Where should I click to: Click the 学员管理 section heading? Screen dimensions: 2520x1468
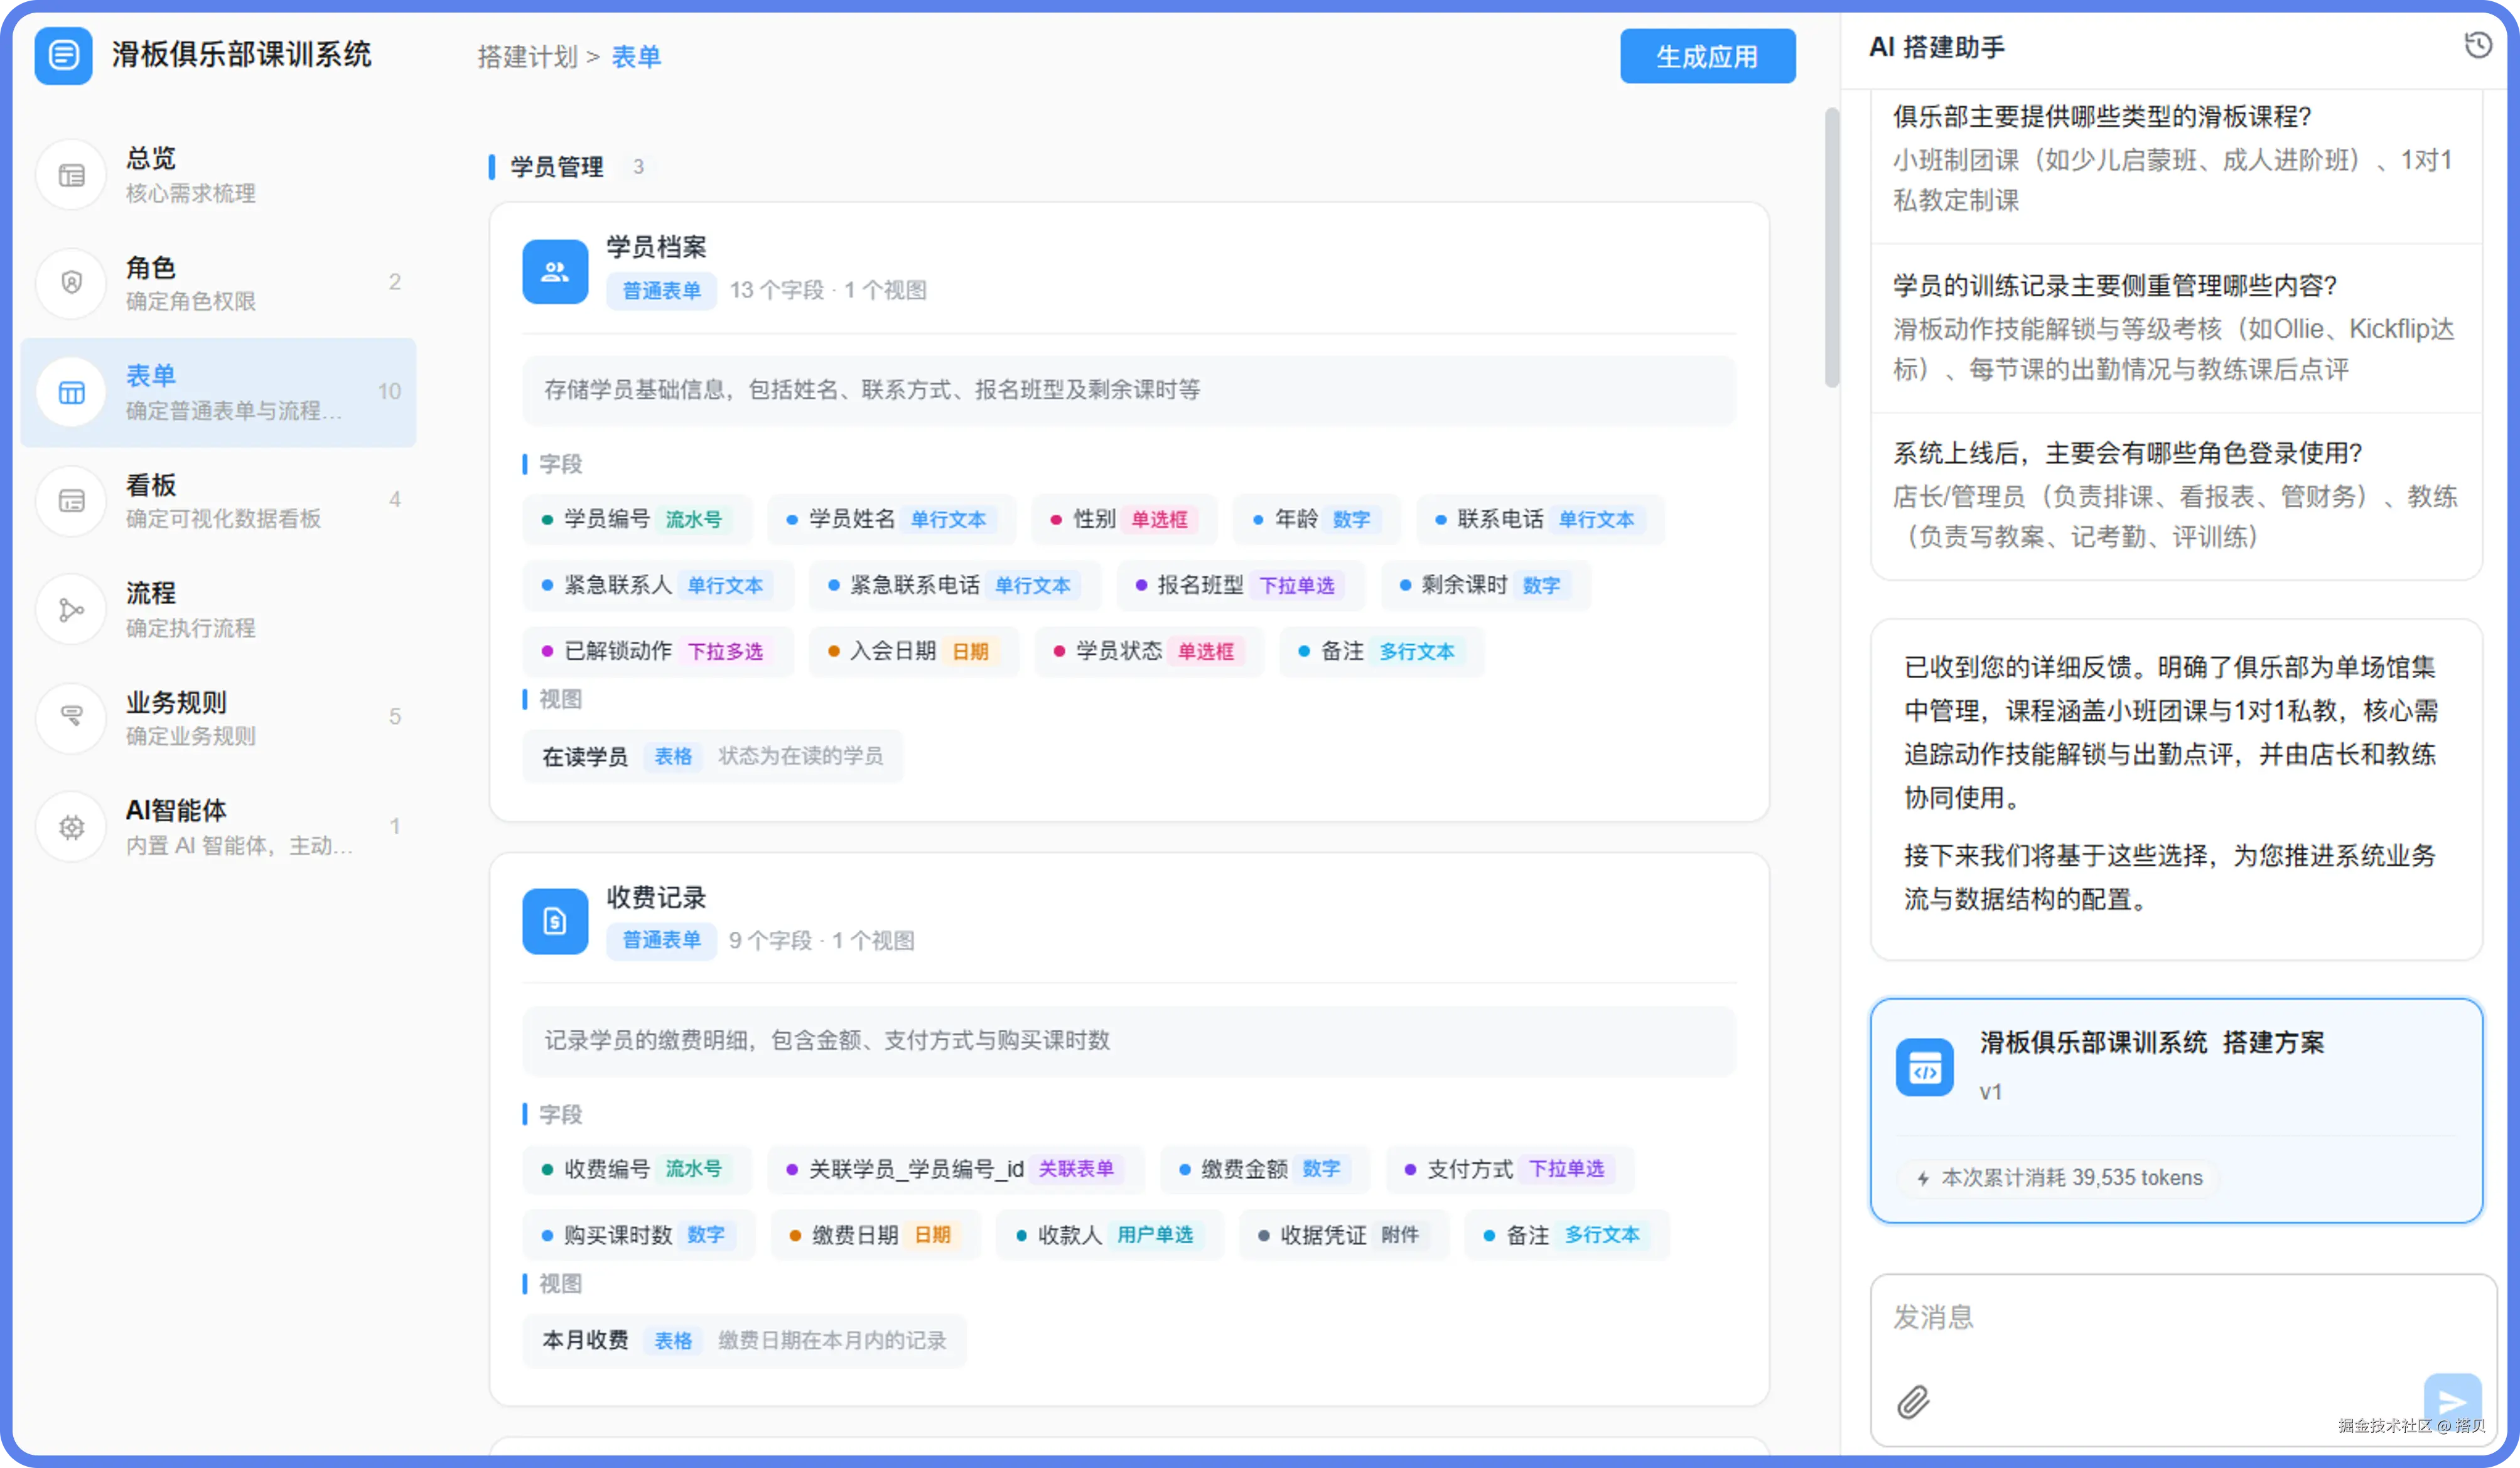pos(556,167)
